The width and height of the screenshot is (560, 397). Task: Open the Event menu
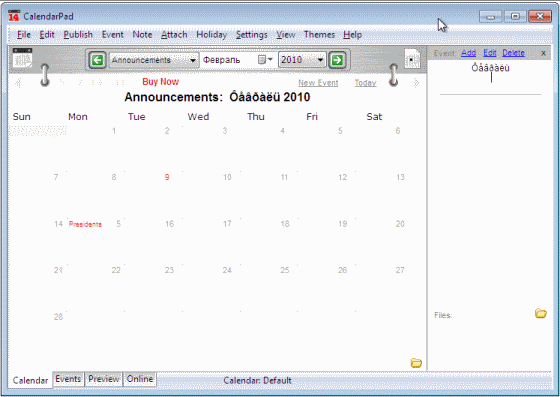[112, 35]
